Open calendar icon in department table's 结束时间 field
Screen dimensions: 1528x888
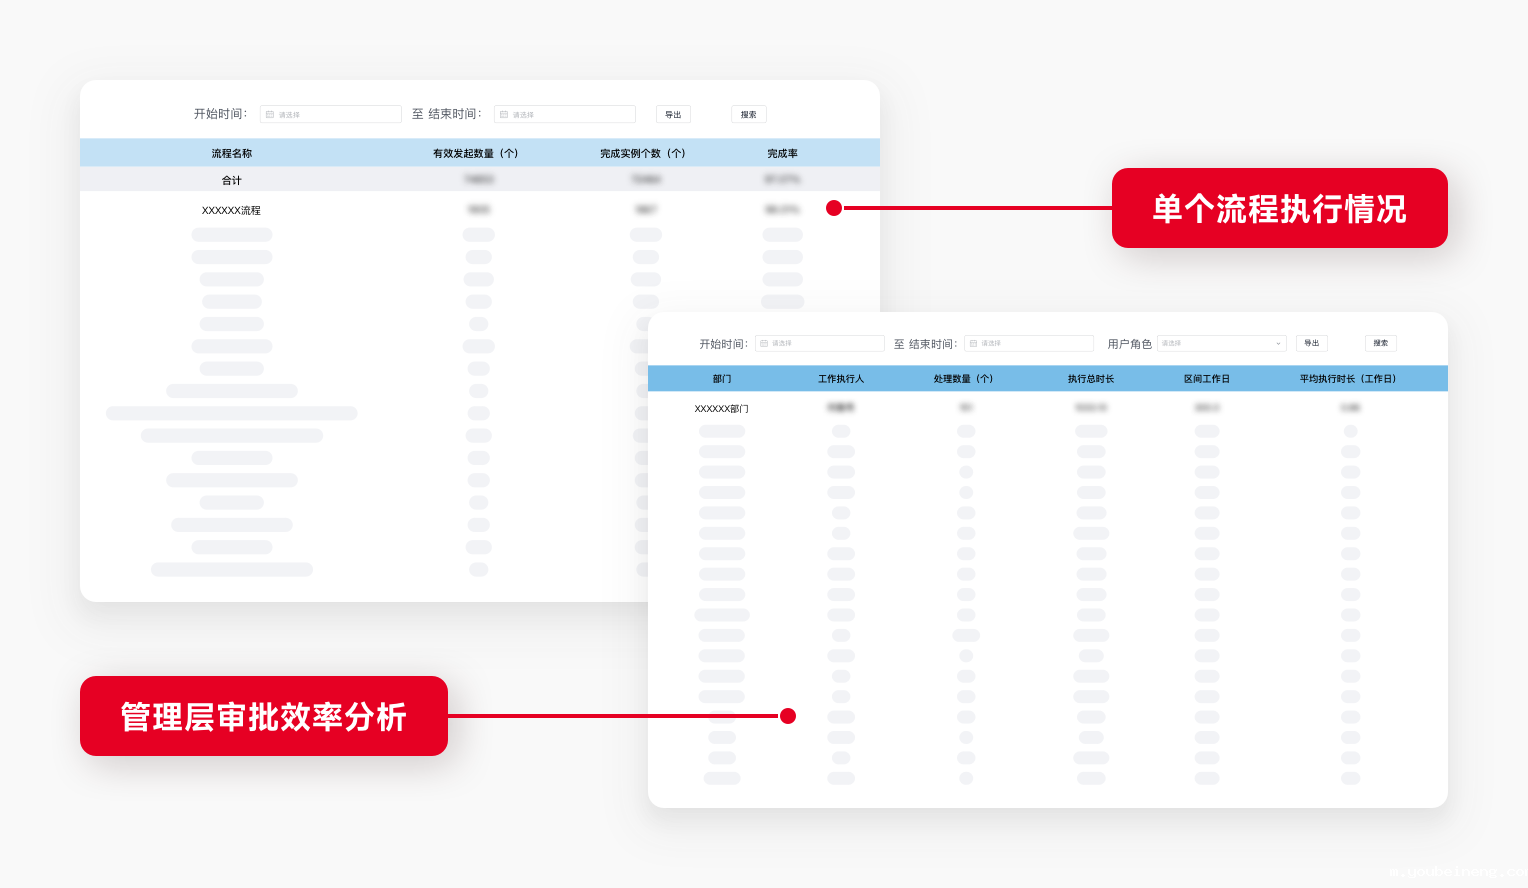click(973, 344)
